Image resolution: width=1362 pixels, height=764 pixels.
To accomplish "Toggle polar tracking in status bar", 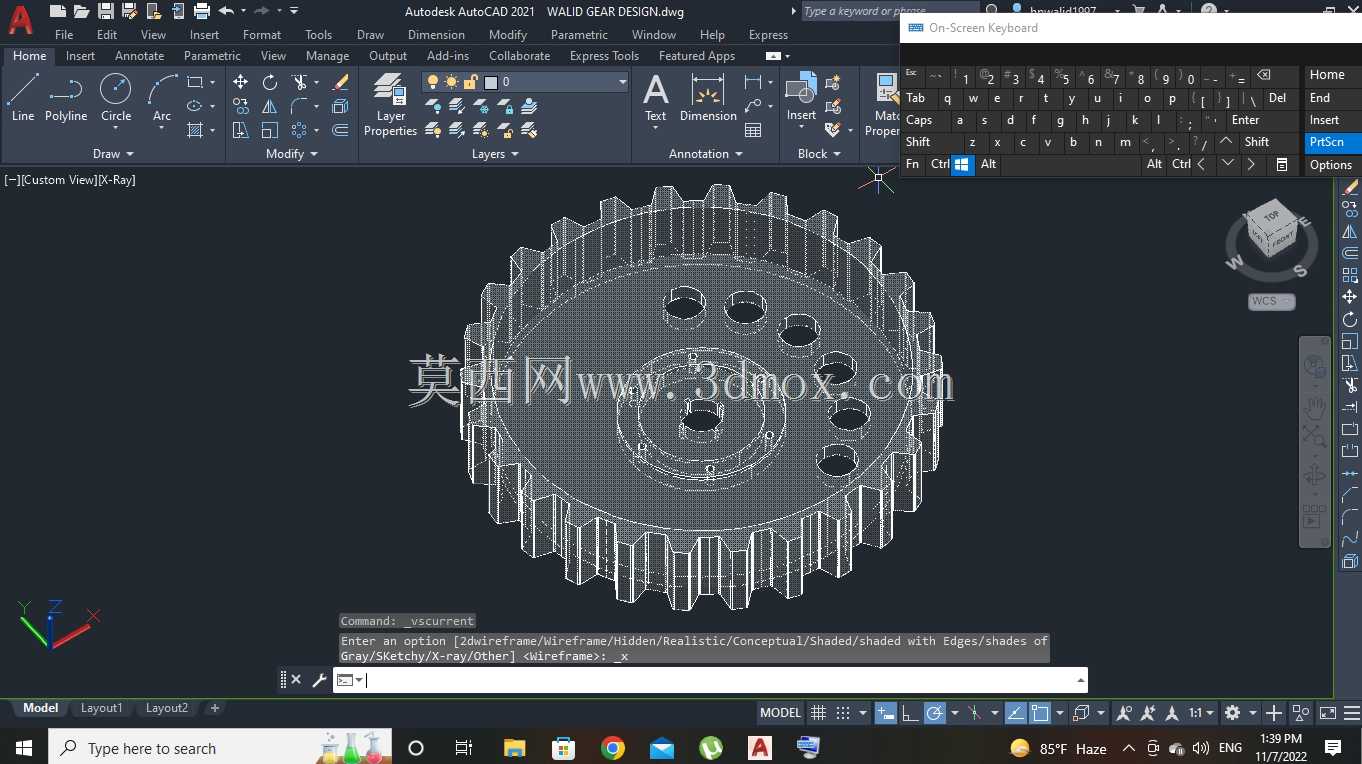I will (x=934, y=713).
